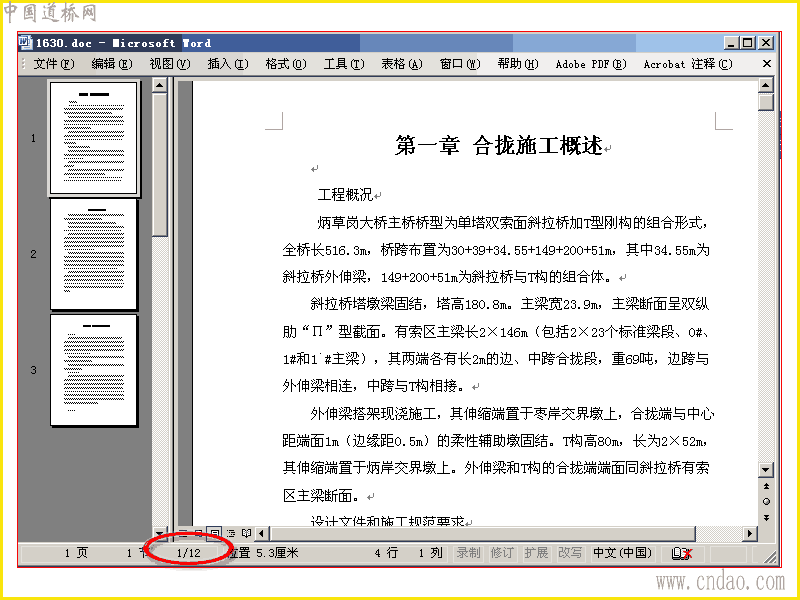Viewport: 800px width, 600px height.
Task: Open the Adobe PDF(B) menu
Action: tap(591, 64)
